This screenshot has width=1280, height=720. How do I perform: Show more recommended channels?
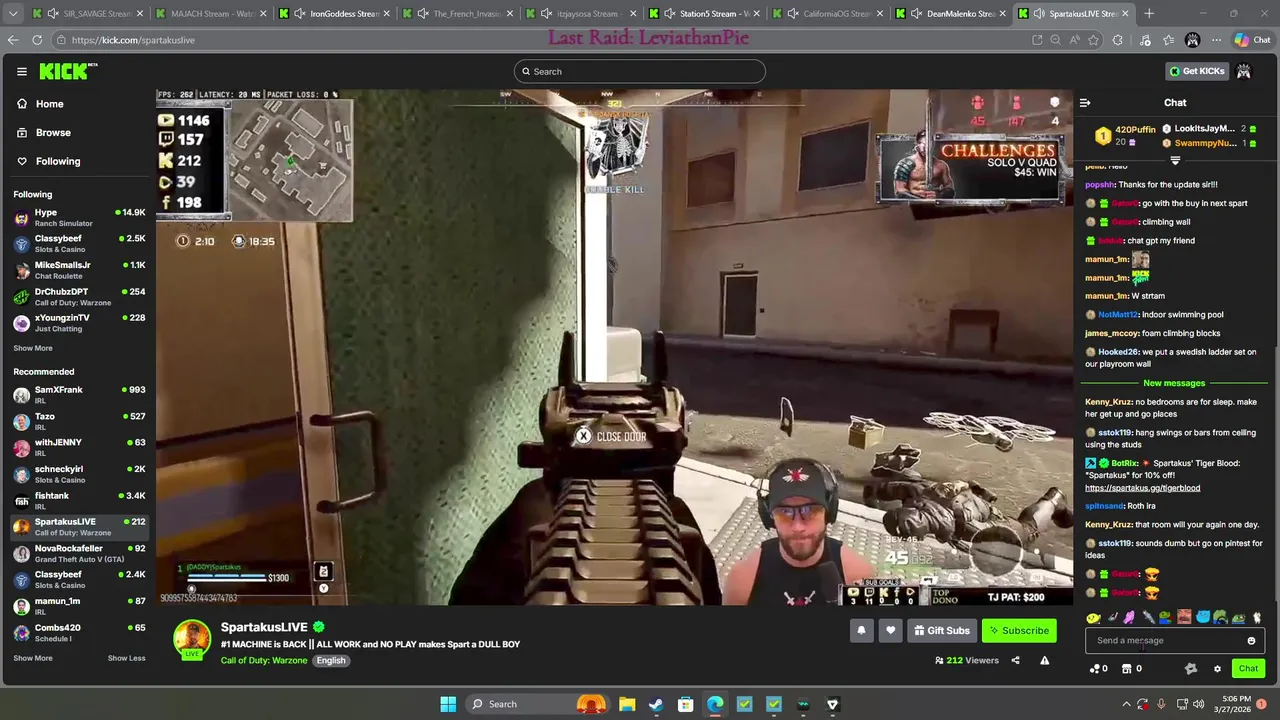pyautogui.click(x=33, y=658)
